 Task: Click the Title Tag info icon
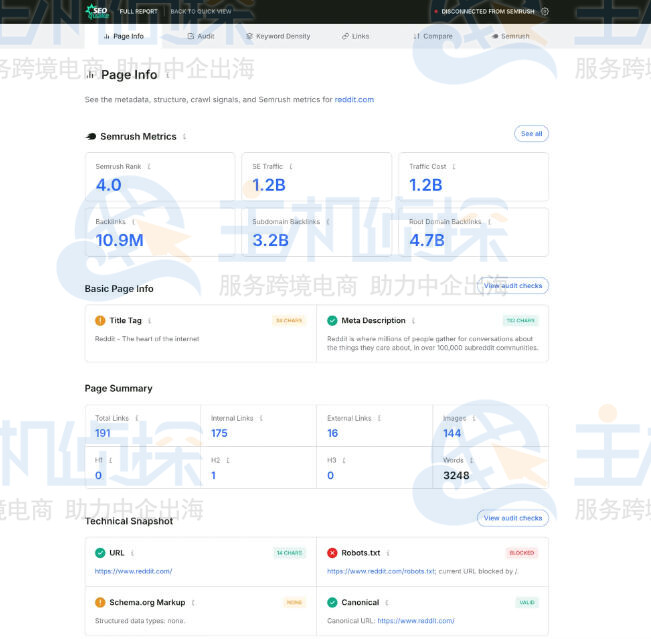click(x=149, y=321)
